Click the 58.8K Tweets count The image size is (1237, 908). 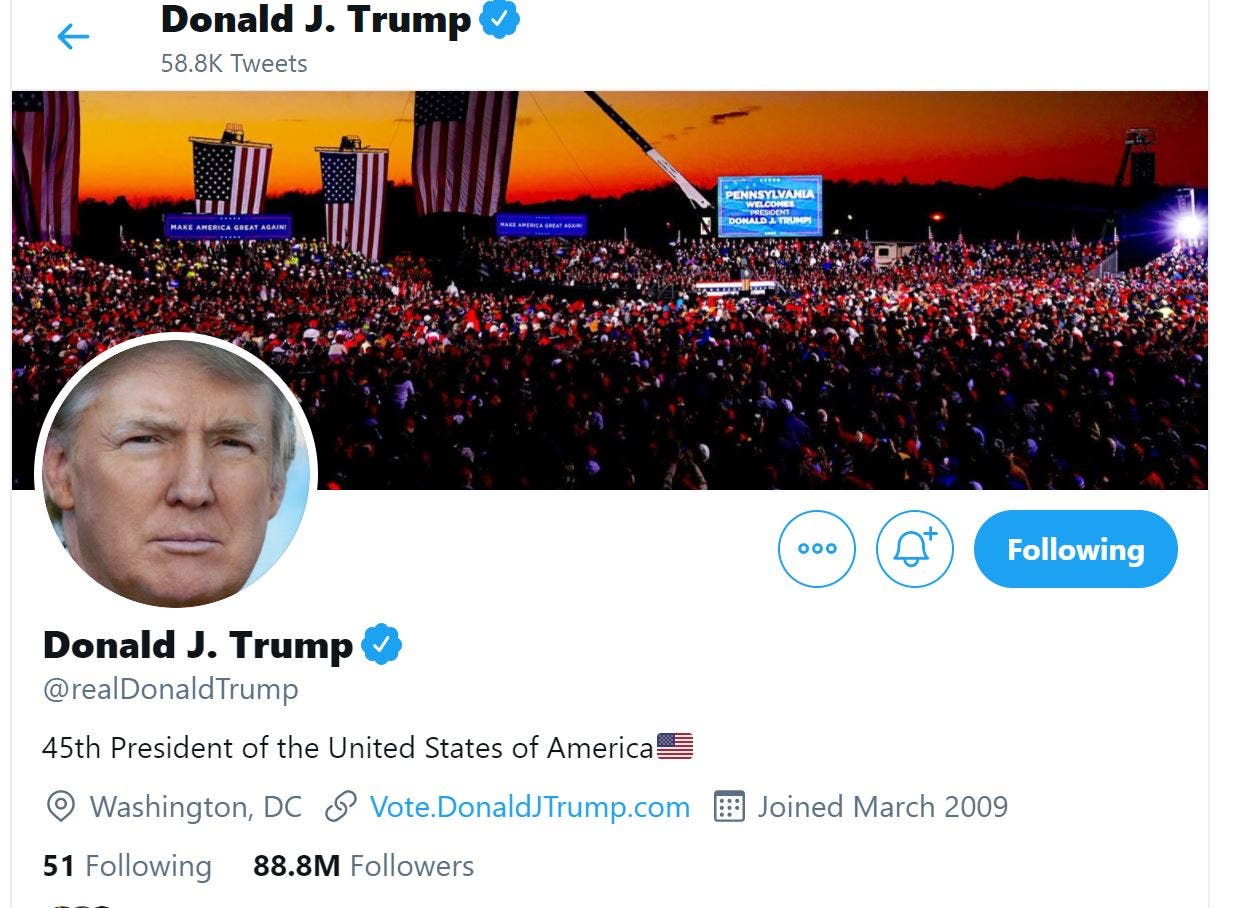pos(234,63)
